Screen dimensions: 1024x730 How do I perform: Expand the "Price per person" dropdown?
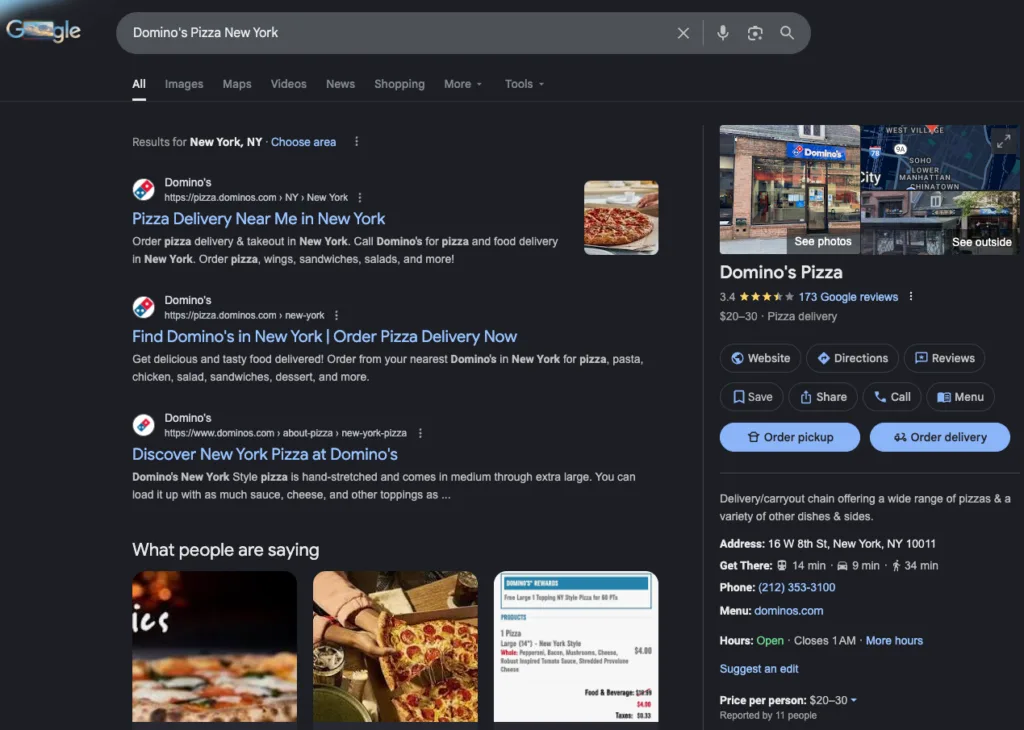pos(853,700)
